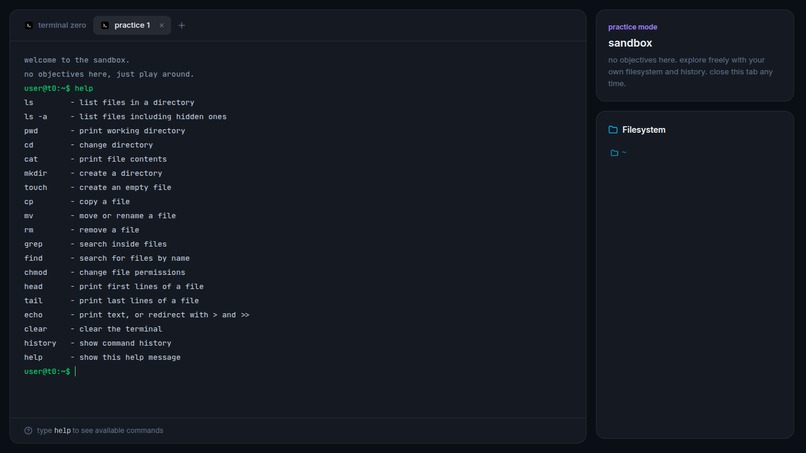Click the 'cat' print file contents line

pos(95,159)
